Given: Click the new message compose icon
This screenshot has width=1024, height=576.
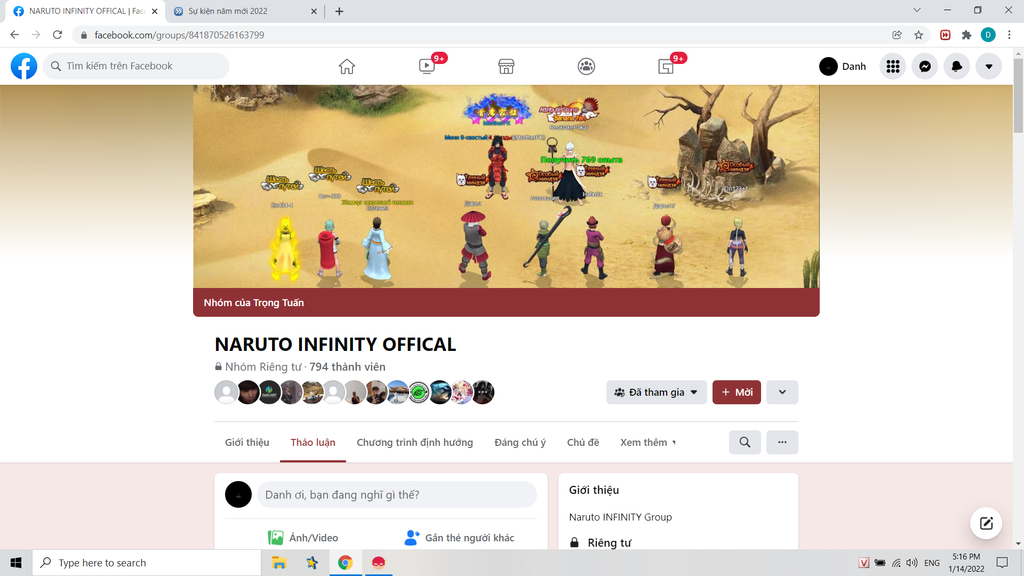Looking at the screenshot, I should click(986, 523).
